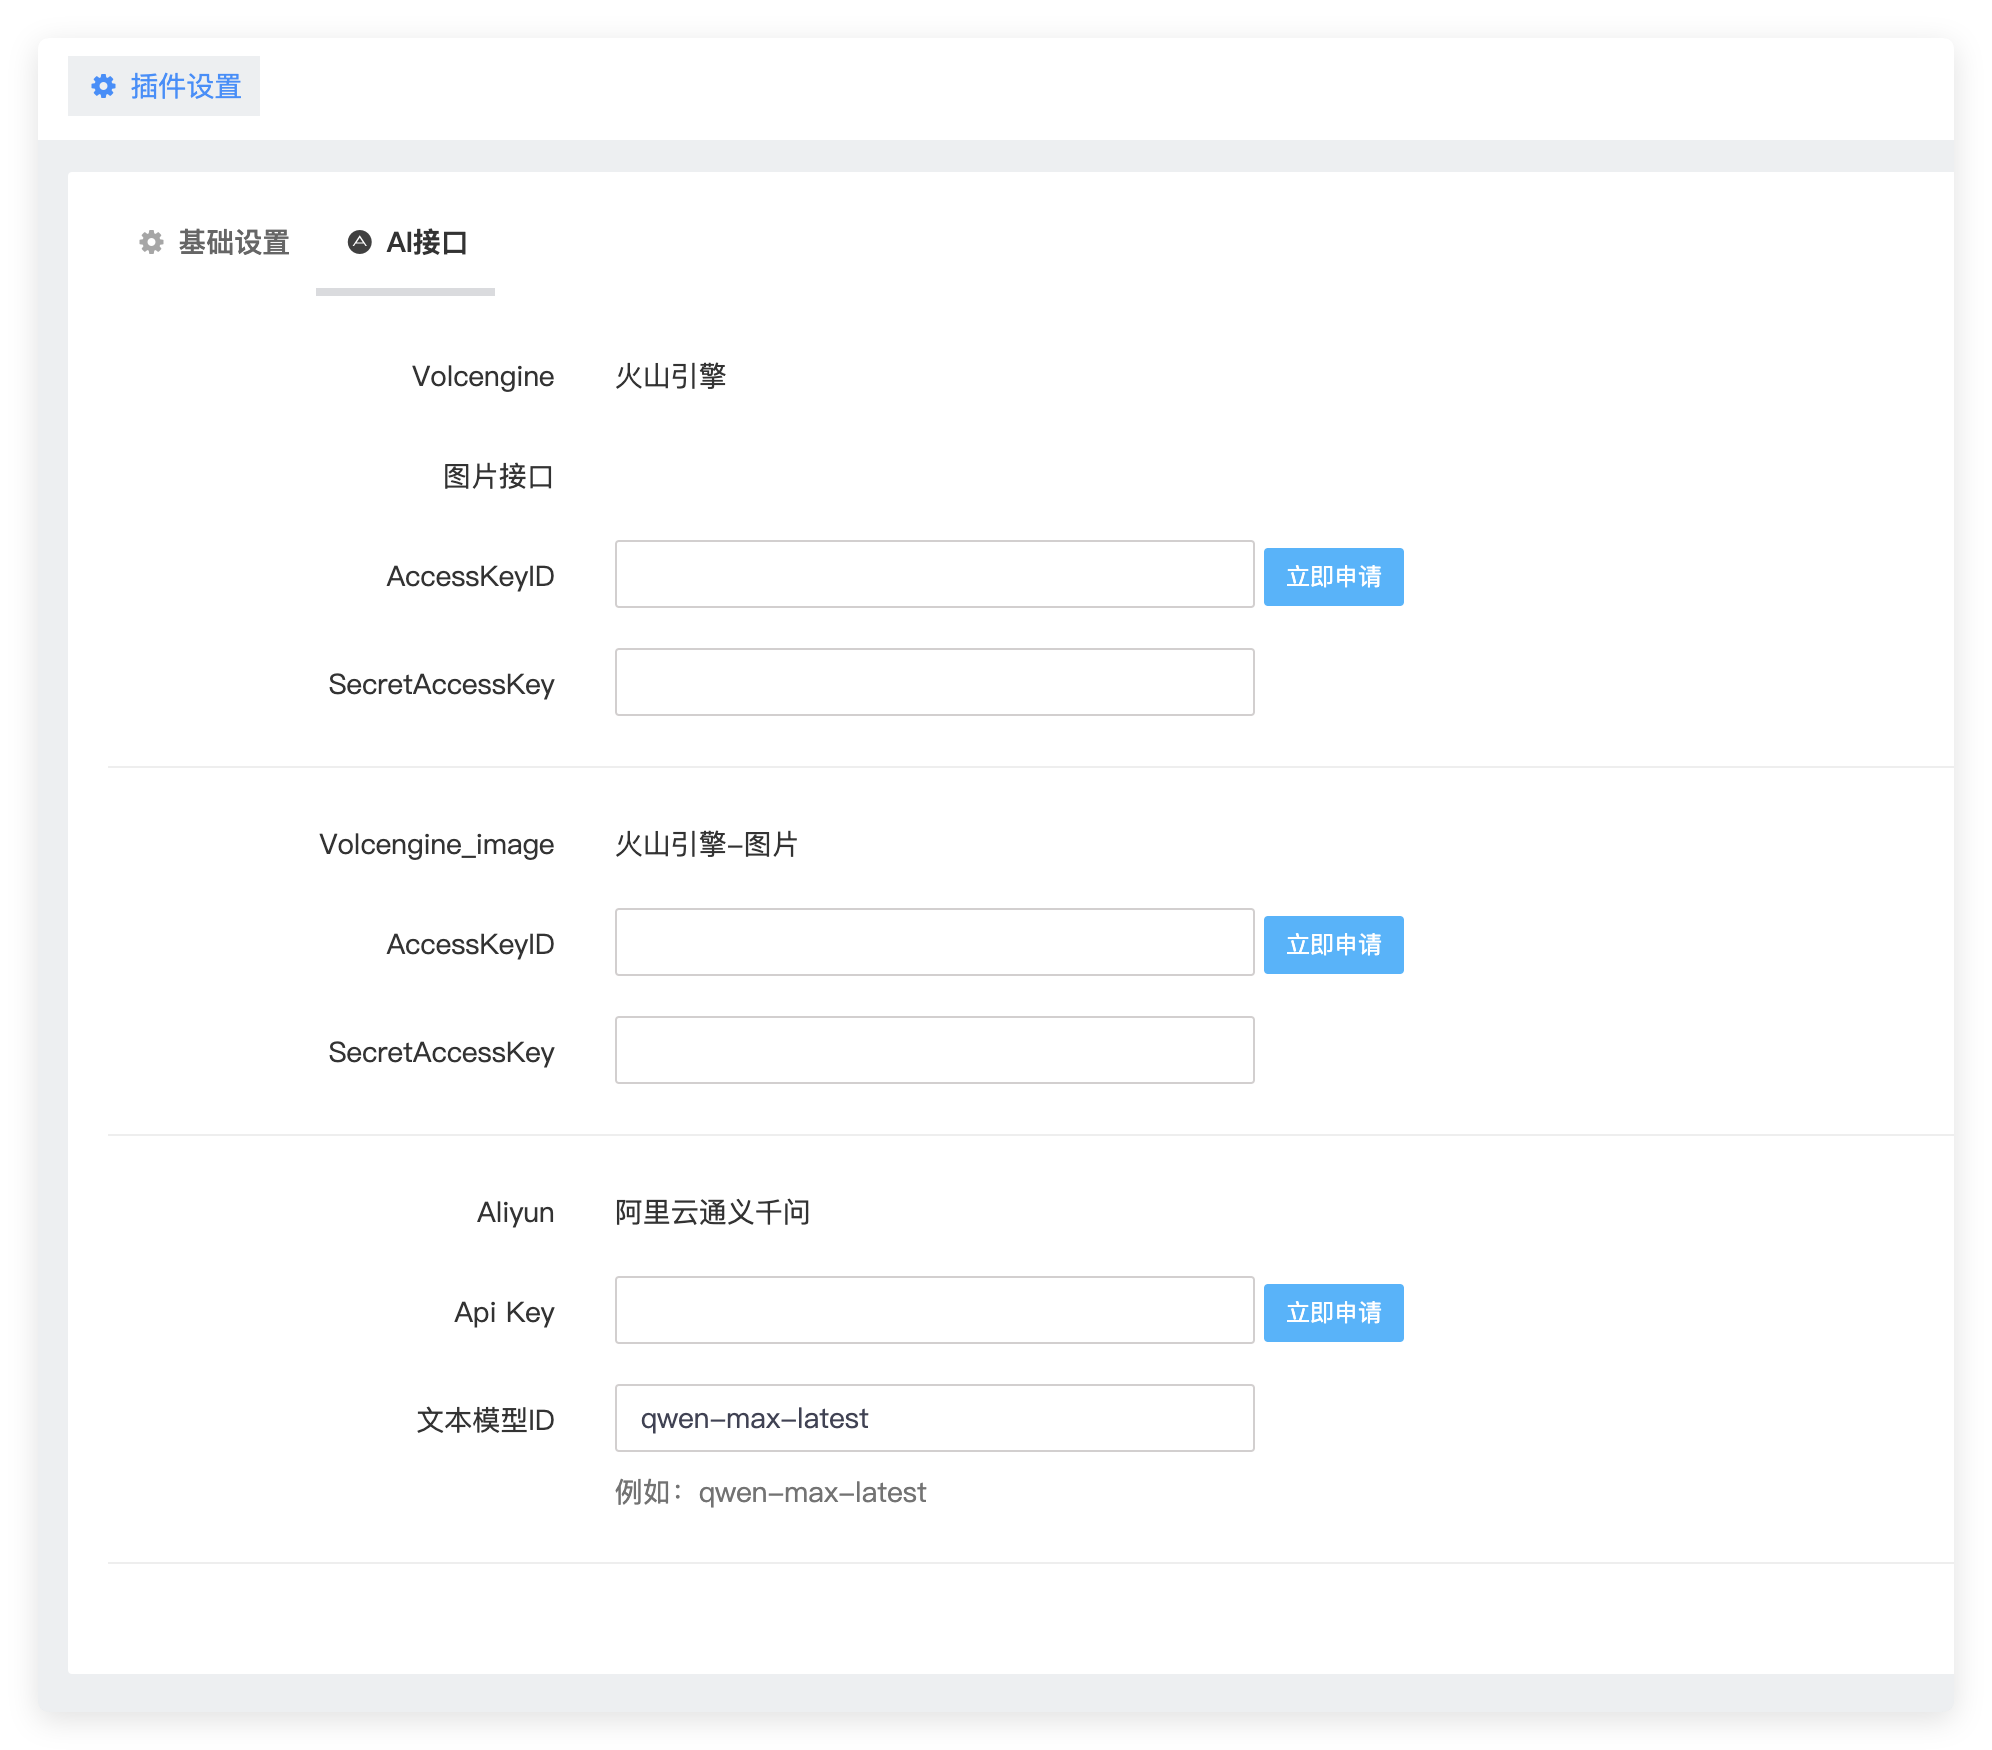1992x1750 pixels.
Task: Click the 图片接口 label
Action: (498, 477)
